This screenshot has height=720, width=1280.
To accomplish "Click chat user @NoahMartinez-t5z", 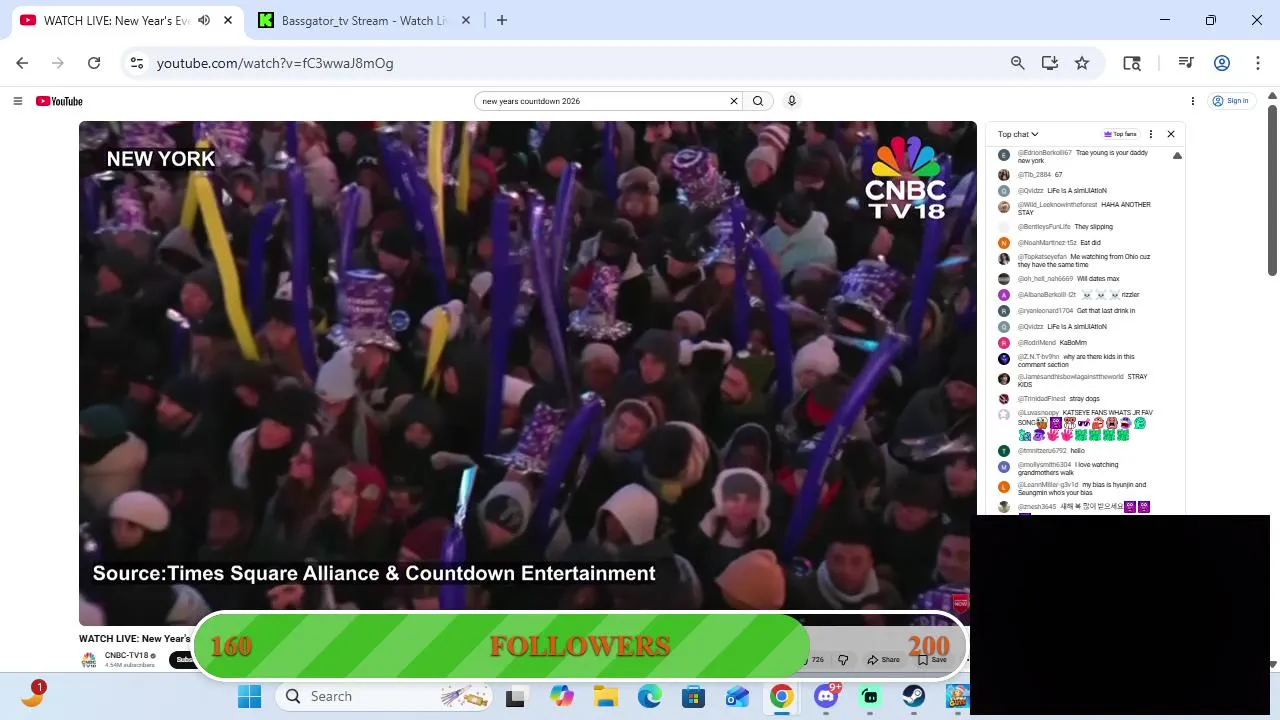I will [x=1047, y=243].
